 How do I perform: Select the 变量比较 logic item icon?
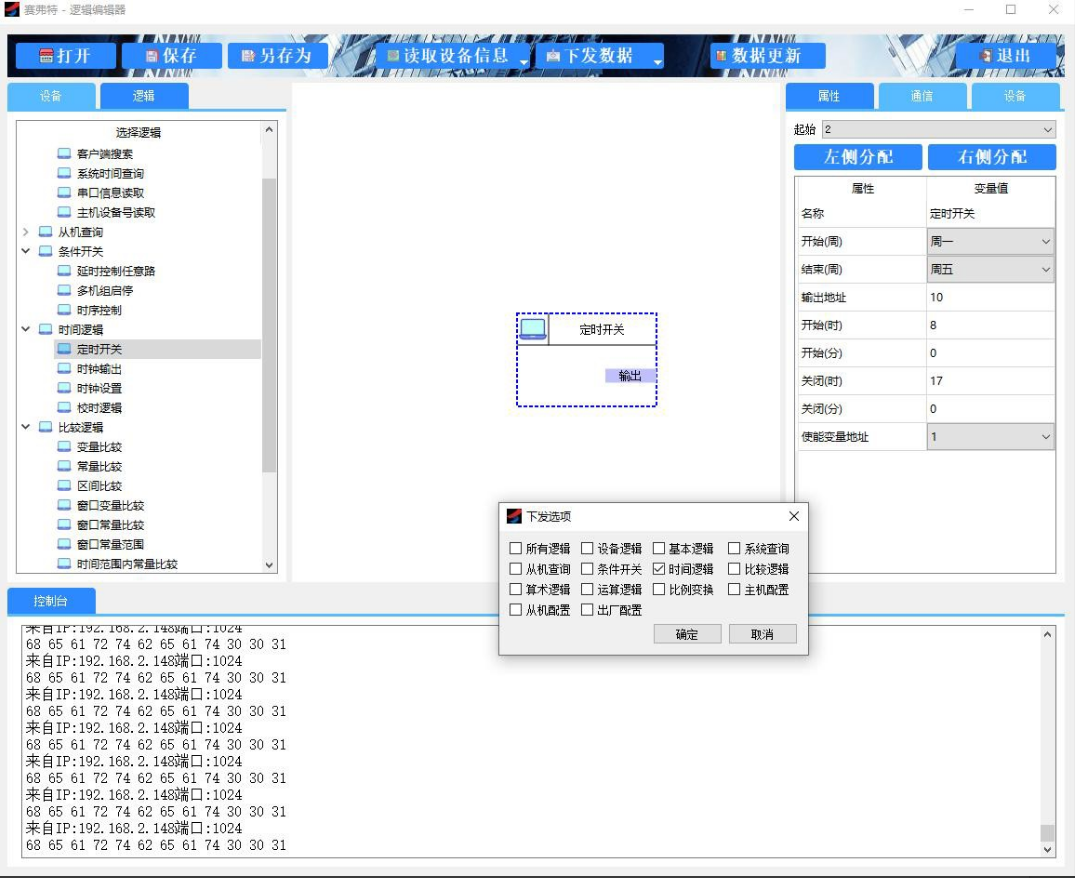coord(64,447)
